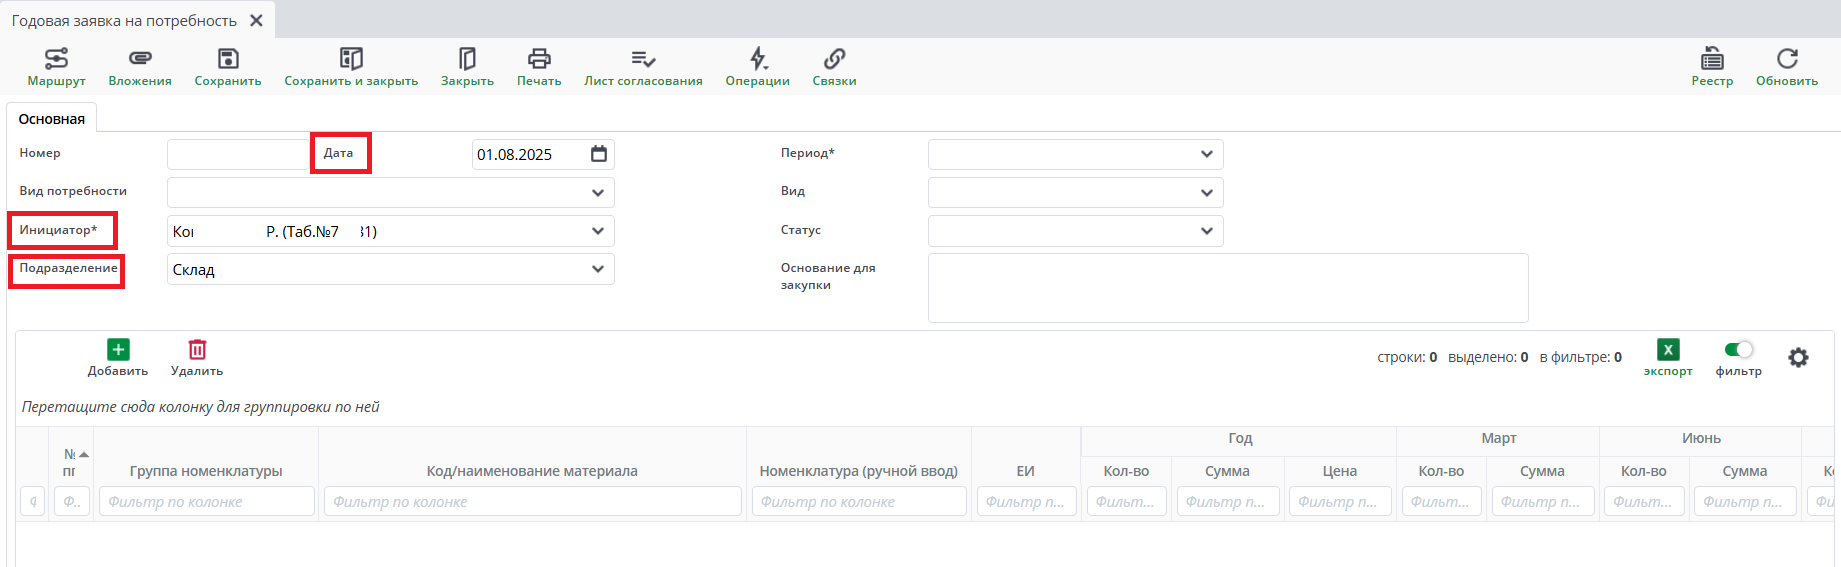1841x567 pixels.
Task: Delete the row using Удалить
Action: pyautogui.click(x=197, y=357)
